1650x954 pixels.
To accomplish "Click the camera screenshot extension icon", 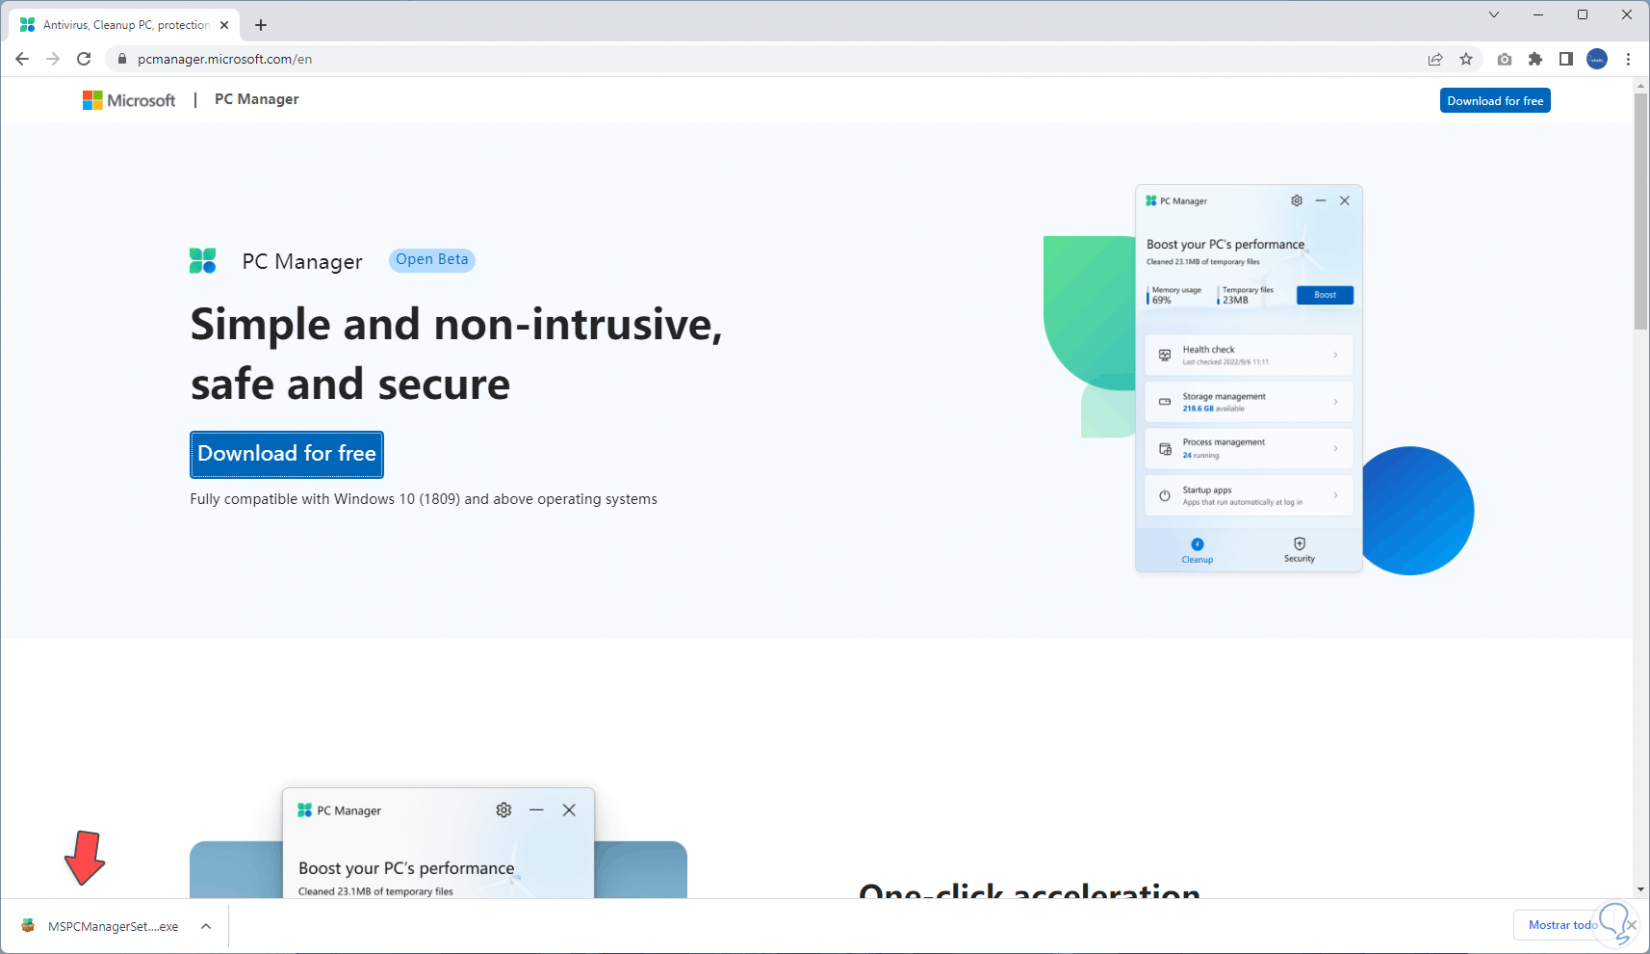I will (1504, 59).
